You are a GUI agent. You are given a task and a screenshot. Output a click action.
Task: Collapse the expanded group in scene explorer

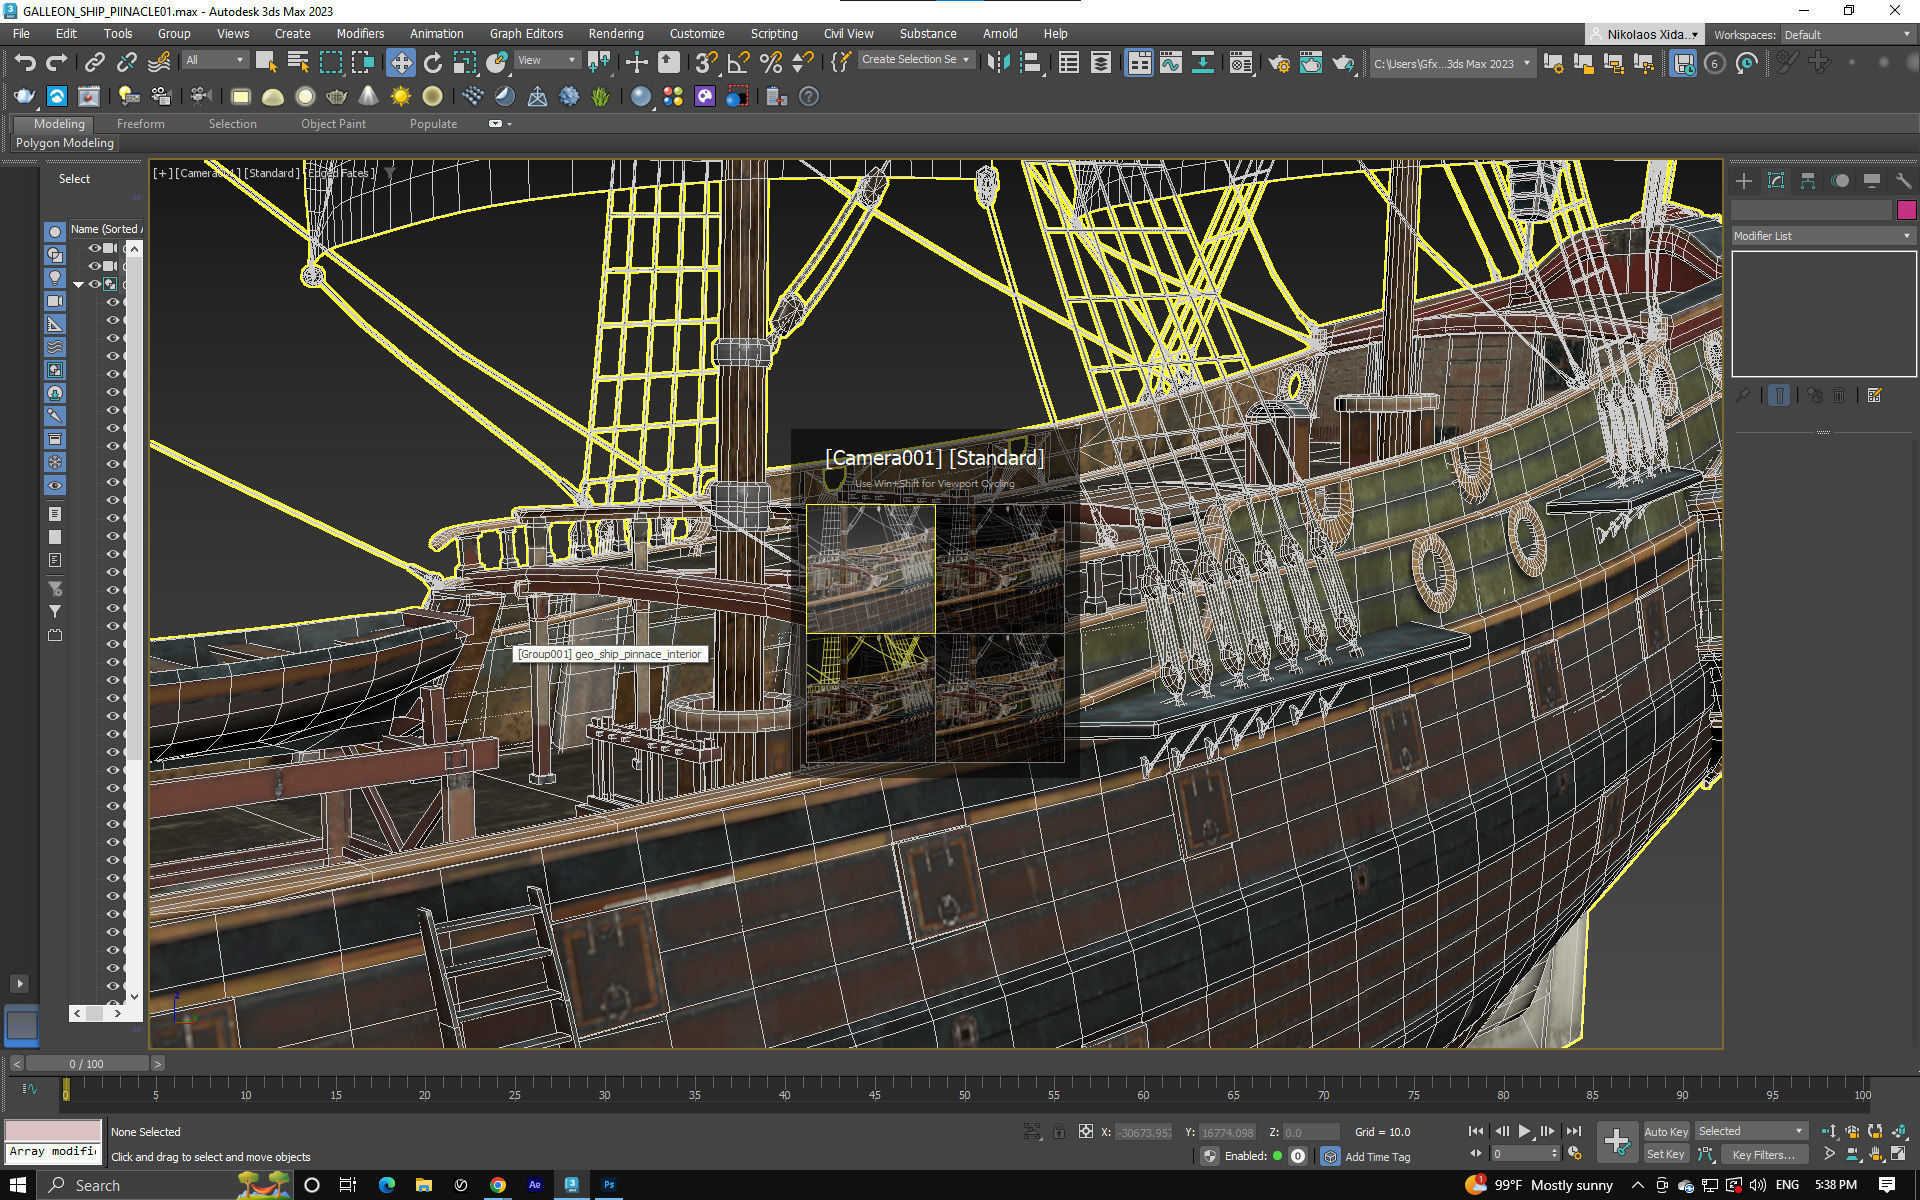click(78, 285)
